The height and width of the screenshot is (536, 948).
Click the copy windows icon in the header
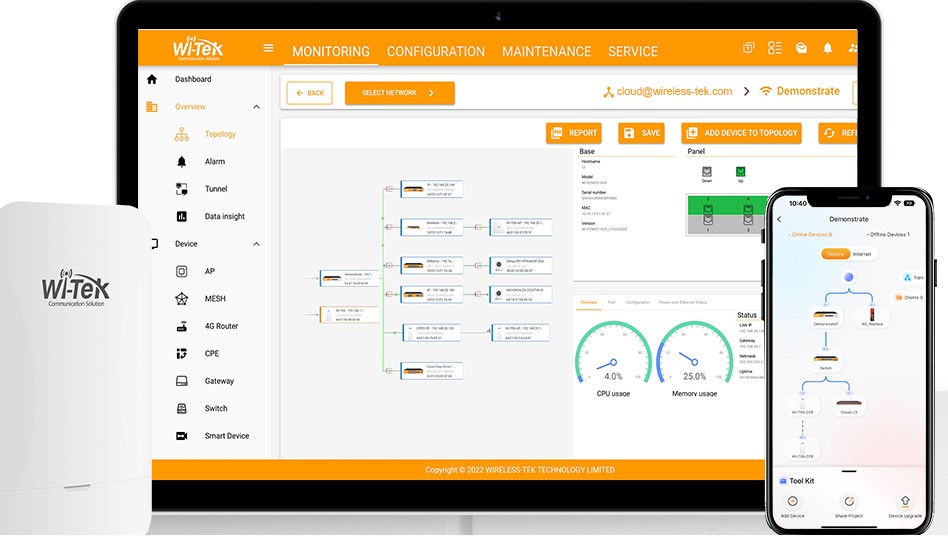[x=748, y=48]
